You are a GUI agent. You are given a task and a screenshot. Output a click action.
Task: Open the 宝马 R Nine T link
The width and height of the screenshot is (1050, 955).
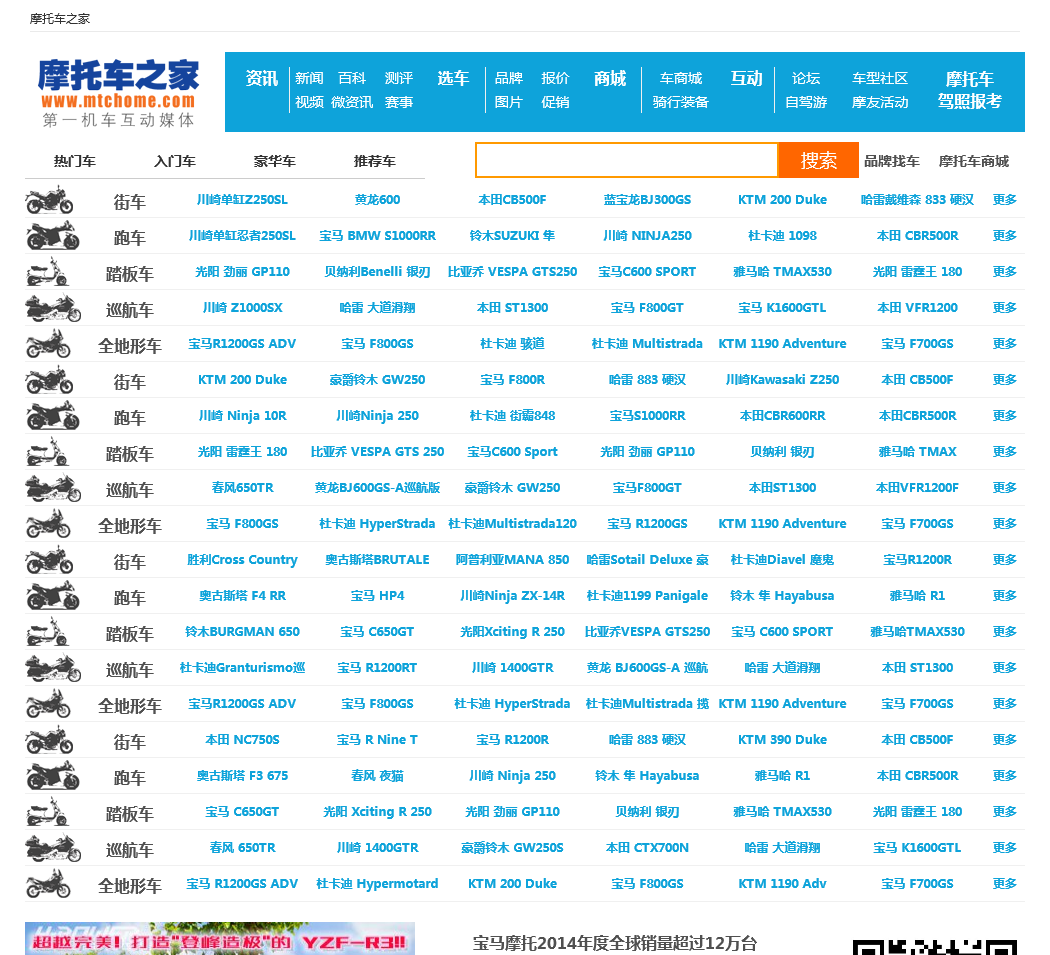pyautogui.click(x=378, y=740)
